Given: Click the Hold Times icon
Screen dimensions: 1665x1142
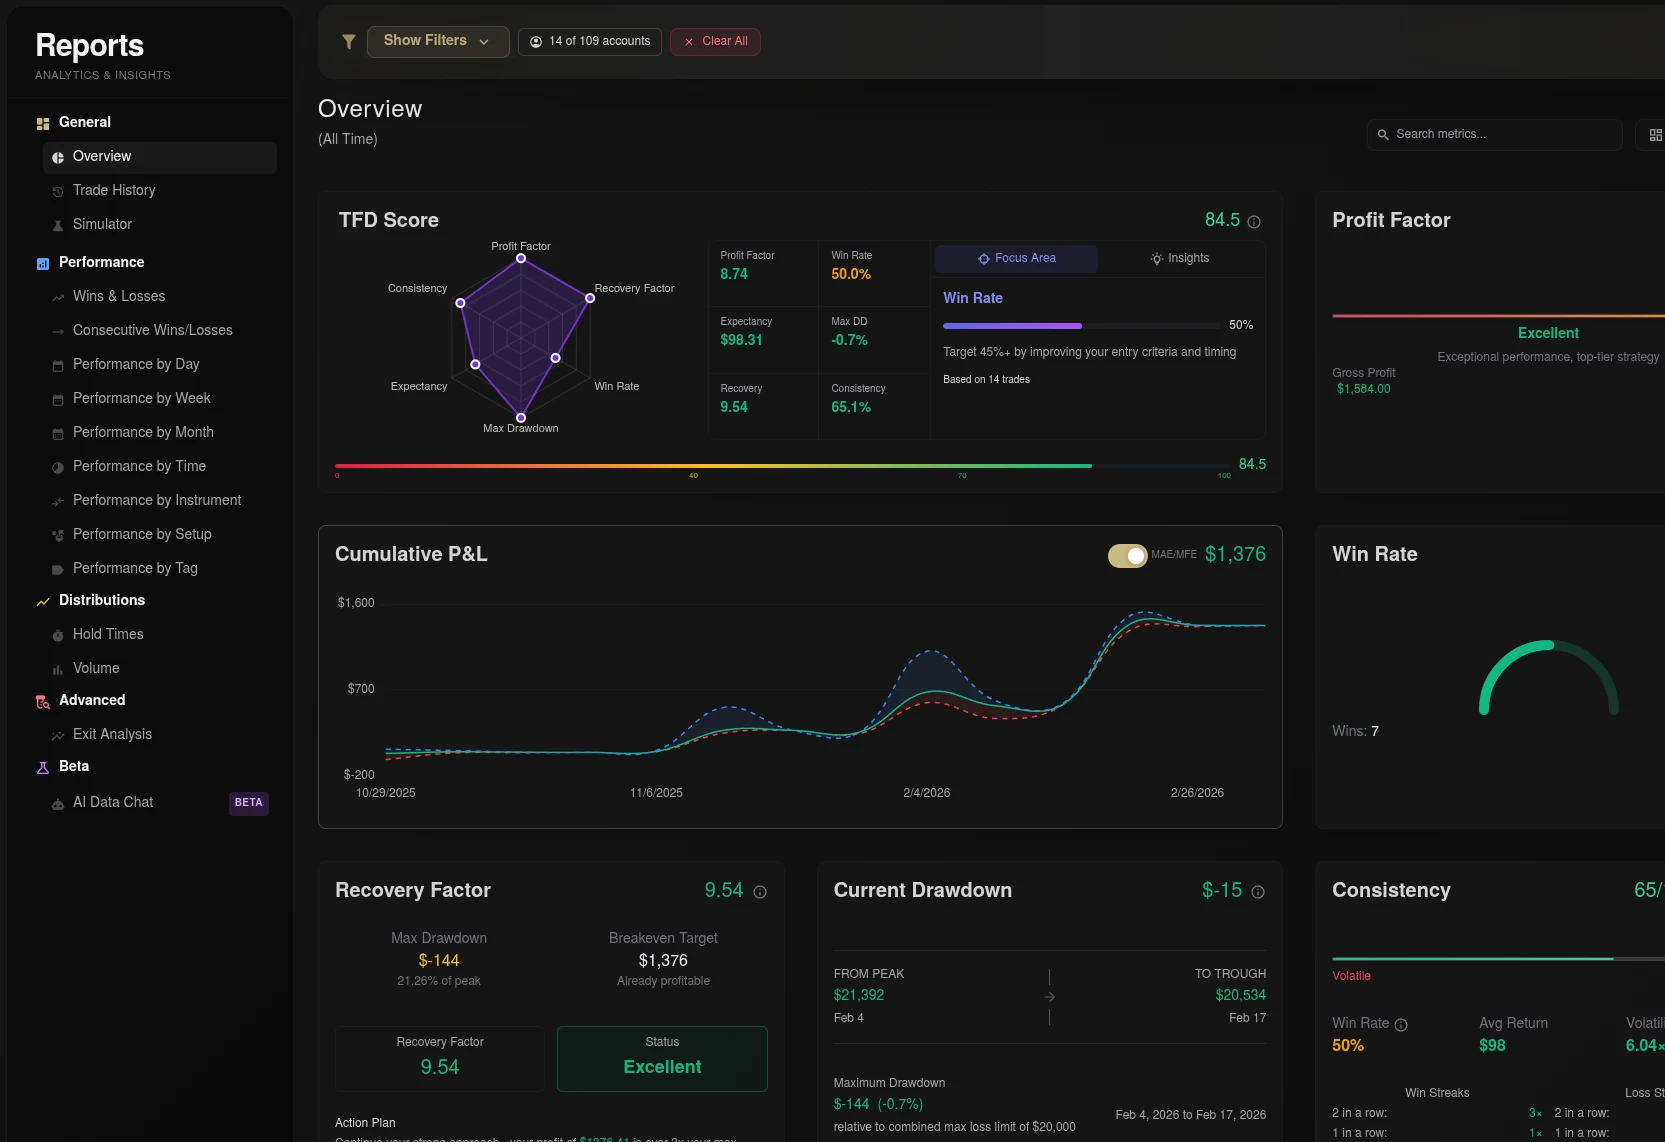Looking at the screenshot, I should pyautogui.click(x=58, y=635).
